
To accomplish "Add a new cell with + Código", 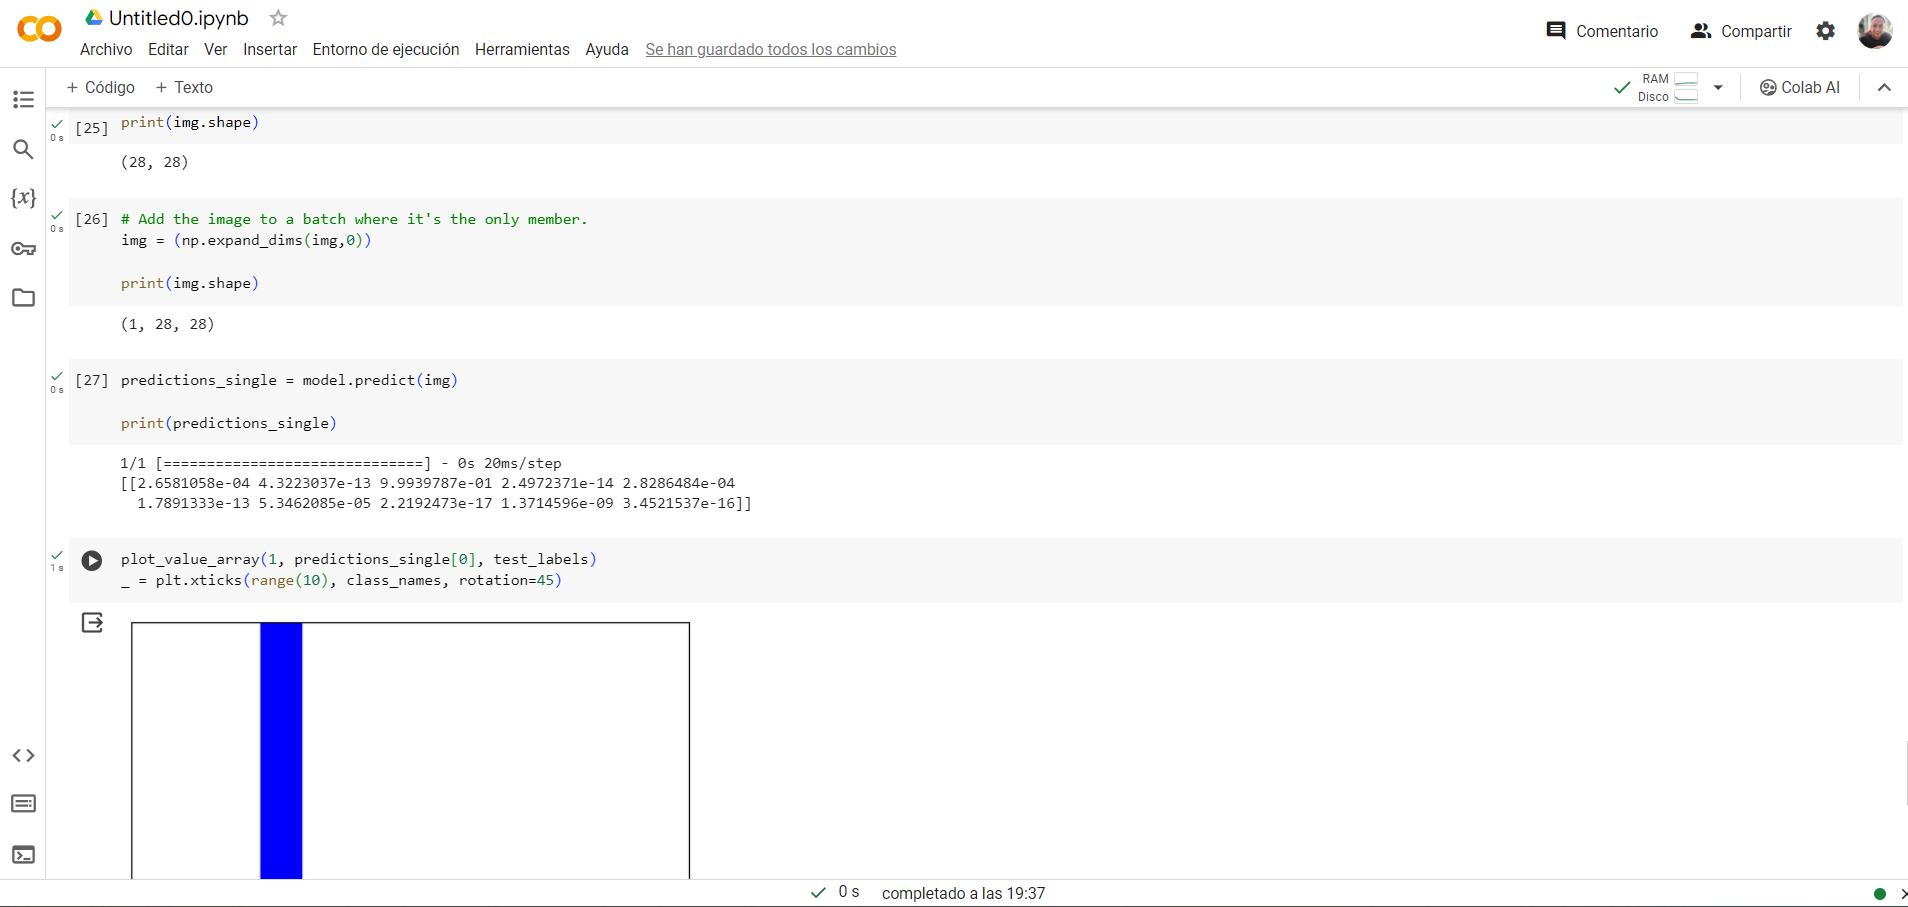I will point(101,88).
